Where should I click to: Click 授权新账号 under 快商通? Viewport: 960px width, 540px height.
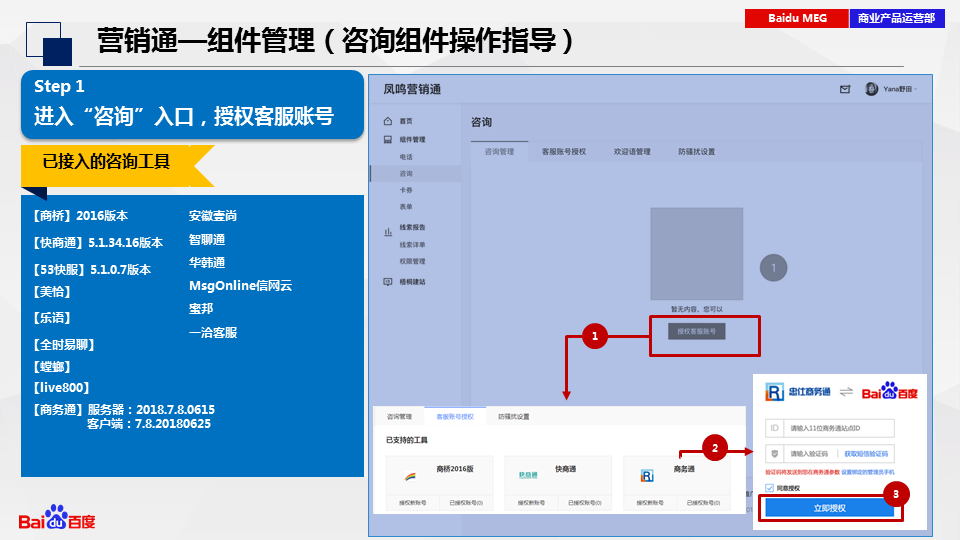pos(531,503)
